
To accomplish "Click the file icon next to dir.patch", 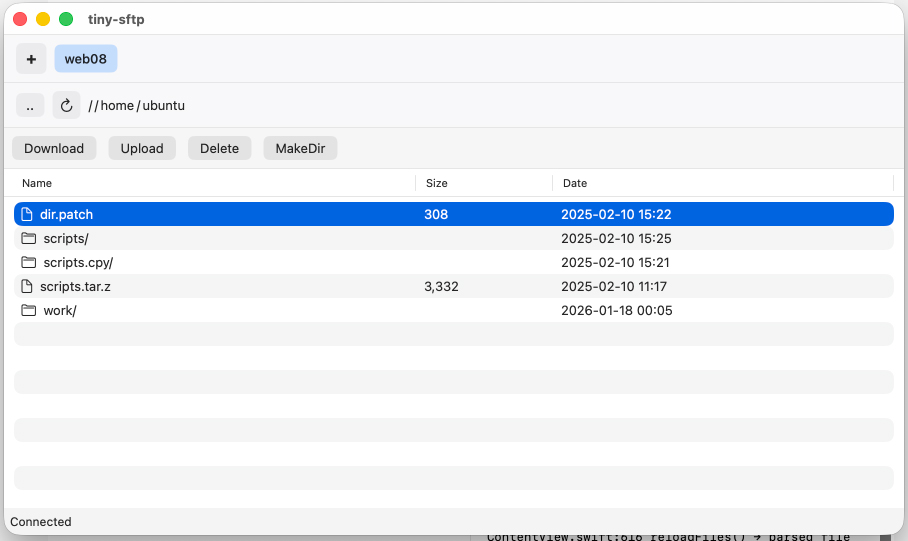I will 27,214.
